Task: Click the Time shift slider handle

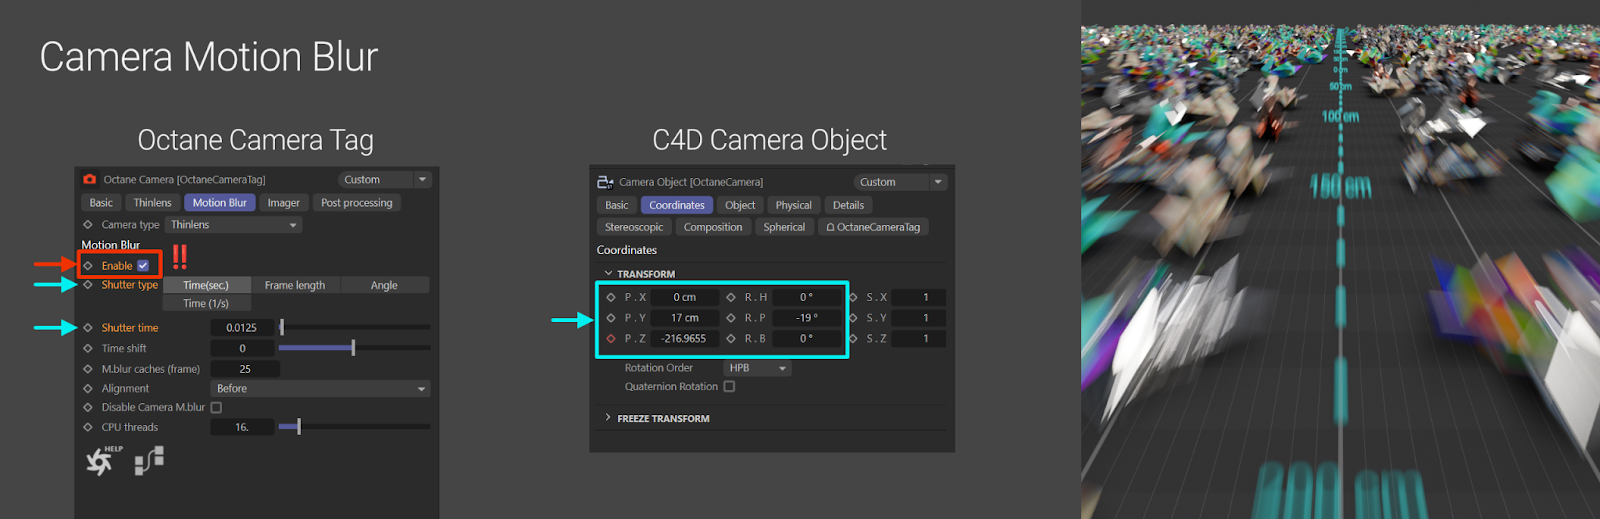Action: pos(353,348)
